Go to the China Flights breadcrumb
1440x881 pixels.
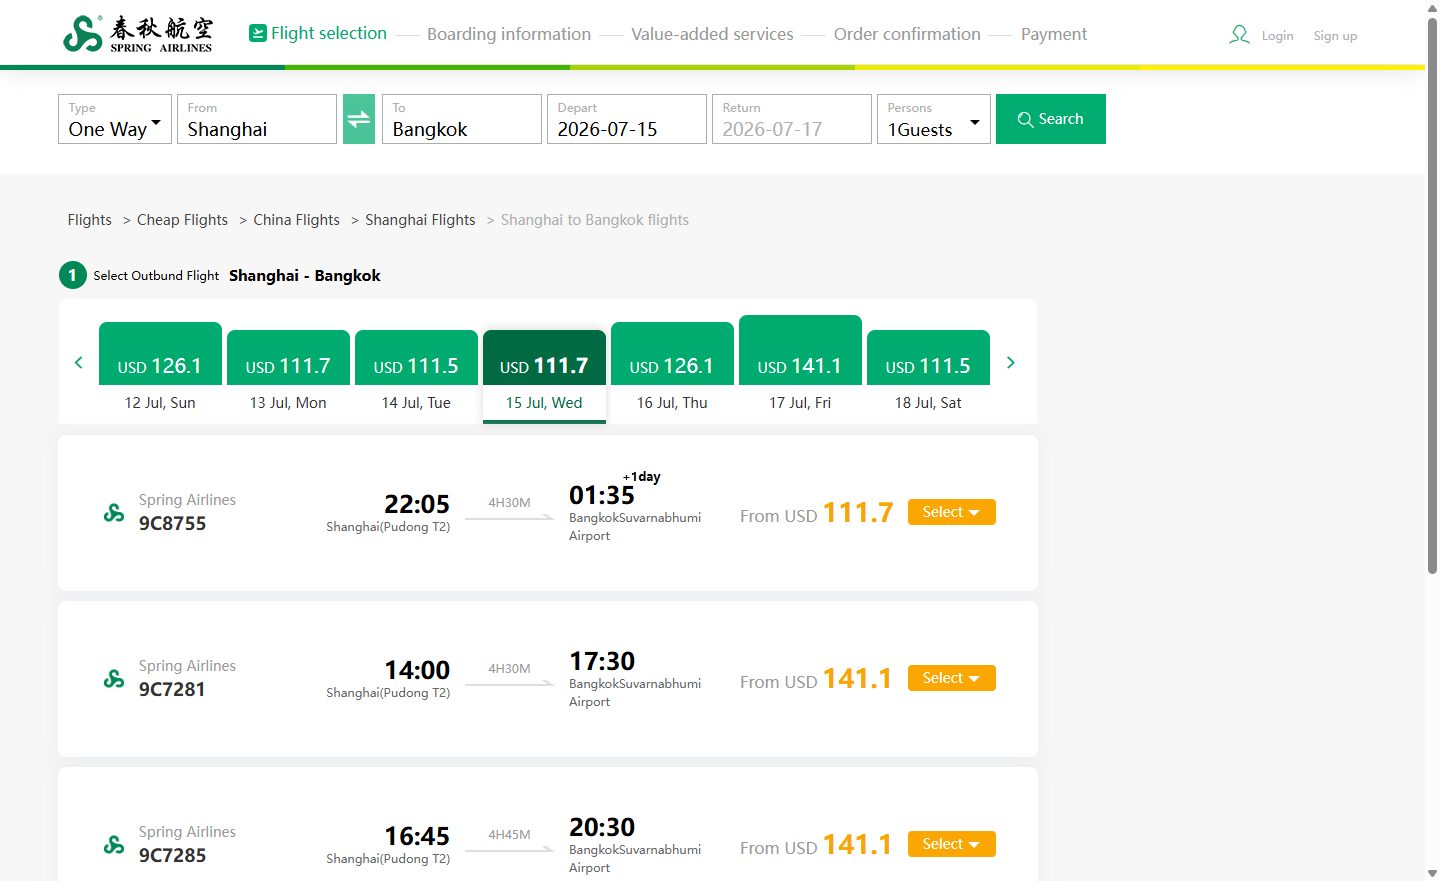coord(296,220)
